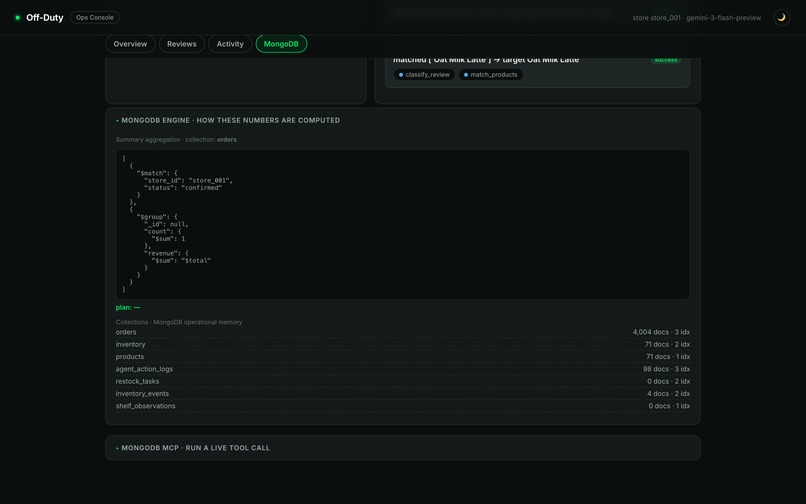The height and width of the screenshot is (504, 806).
Task: Open the Overview tab
Action: (130, 44)
